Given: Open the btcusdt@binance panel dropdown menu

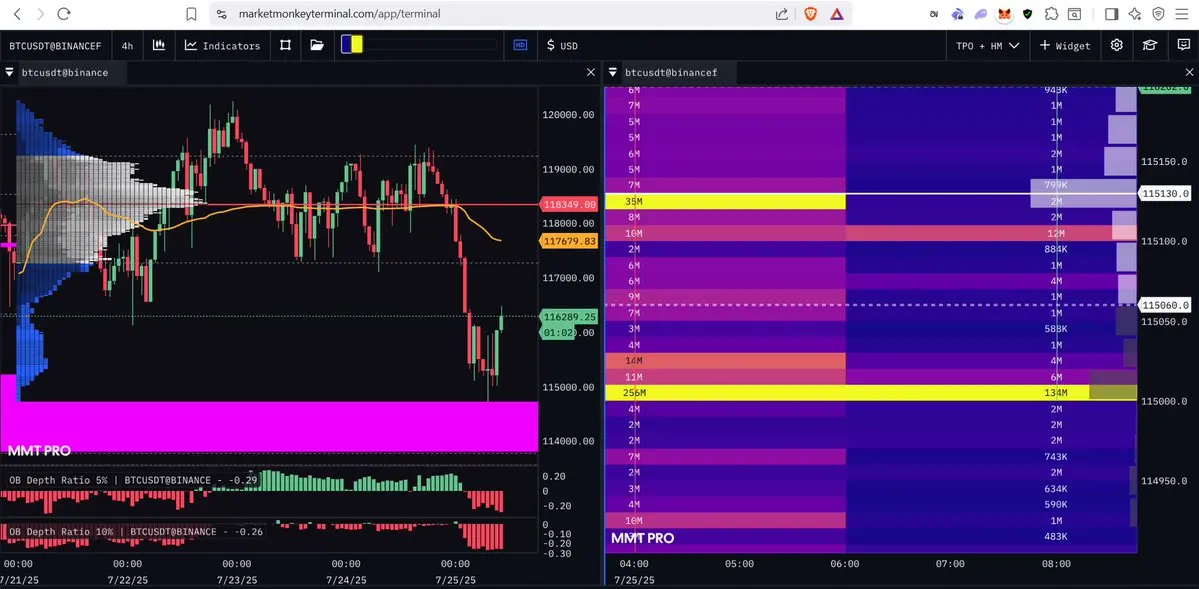Looking at the screenshot, I should 9,72.
